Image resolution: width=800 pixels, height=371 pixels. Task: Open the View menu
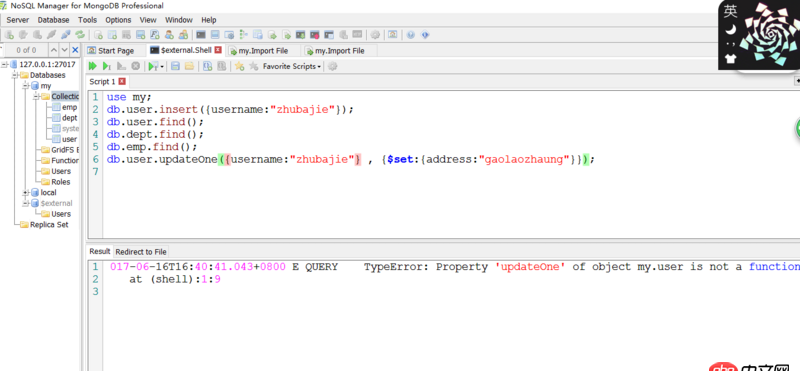pos(148,20)
